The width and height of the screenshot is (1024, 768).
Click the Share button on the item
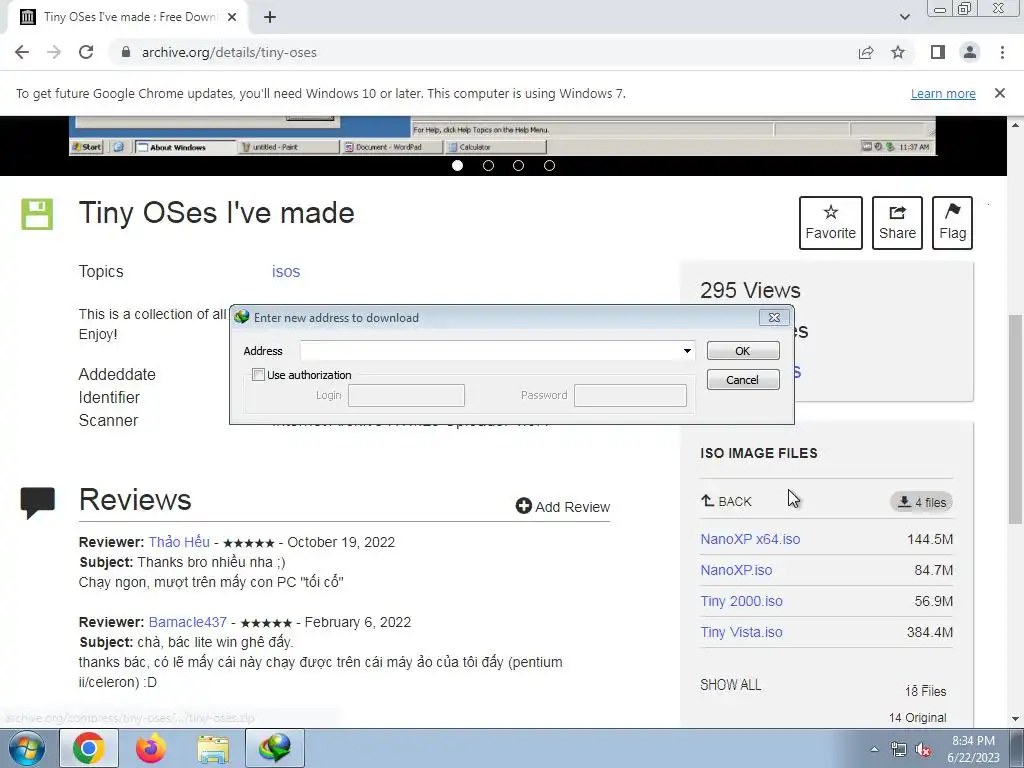[x=897, y=223]
